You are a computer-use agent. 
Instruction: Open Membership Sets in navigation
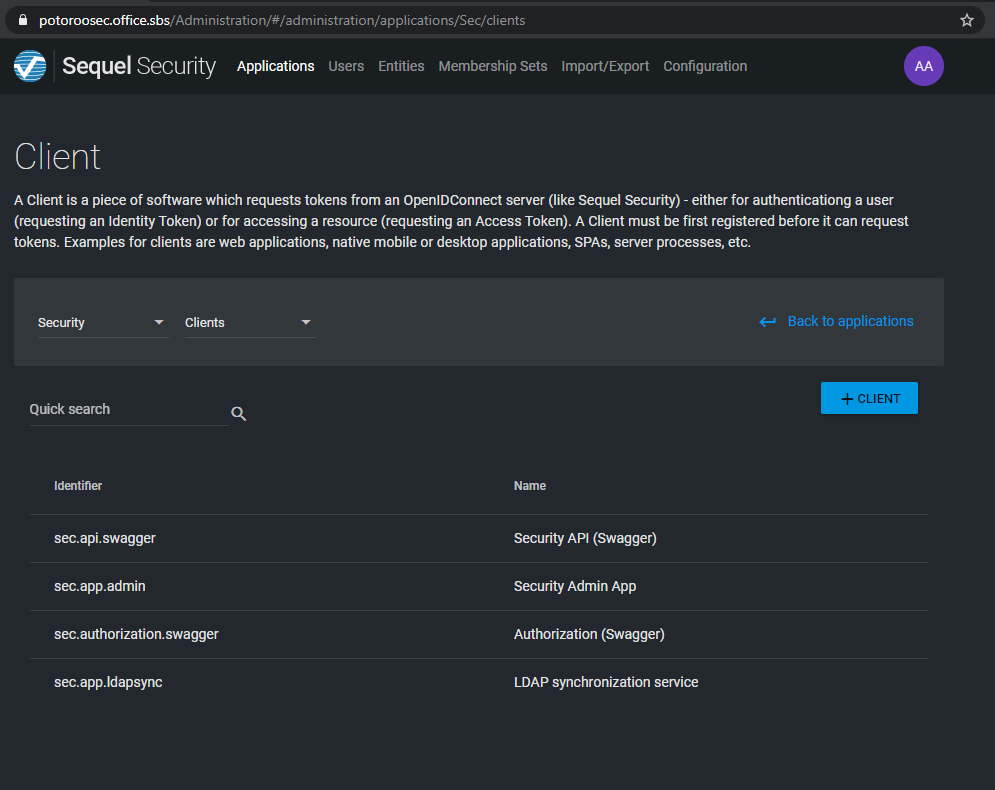click(492, 66)
